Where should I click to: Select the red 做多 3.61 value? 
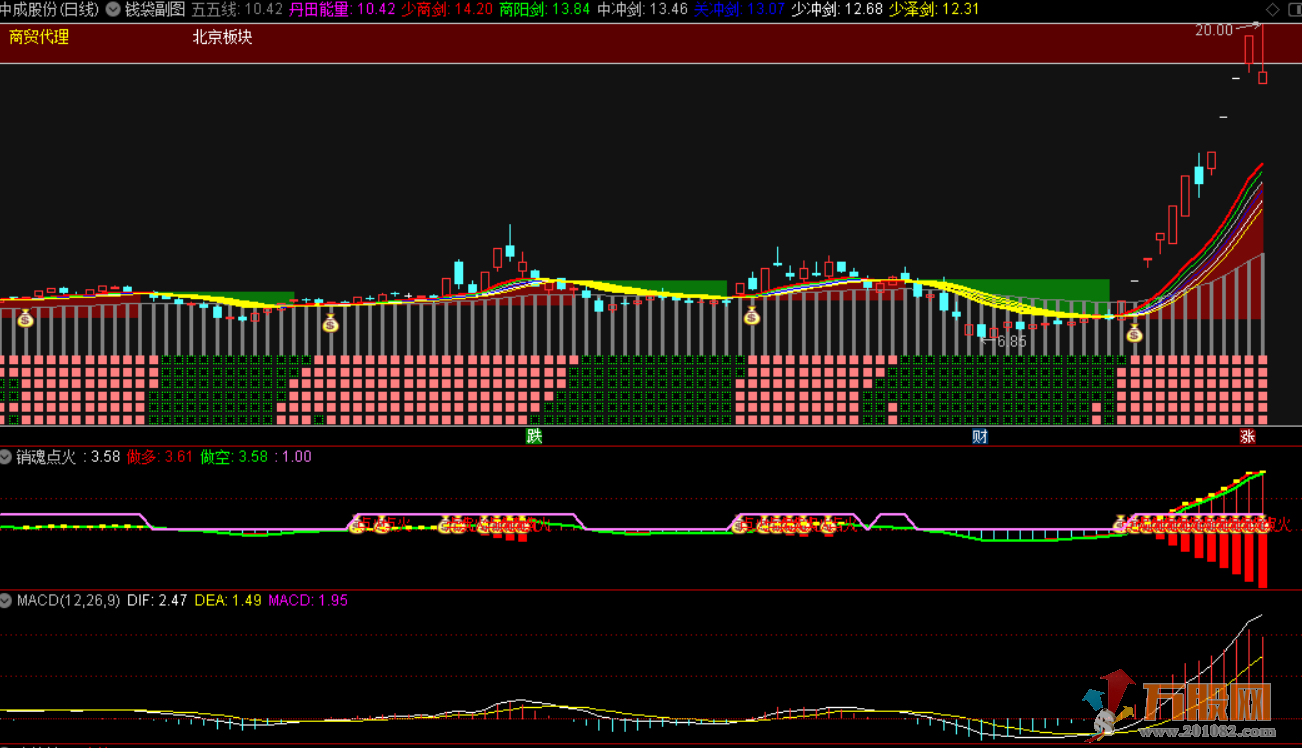click(160, 457)
